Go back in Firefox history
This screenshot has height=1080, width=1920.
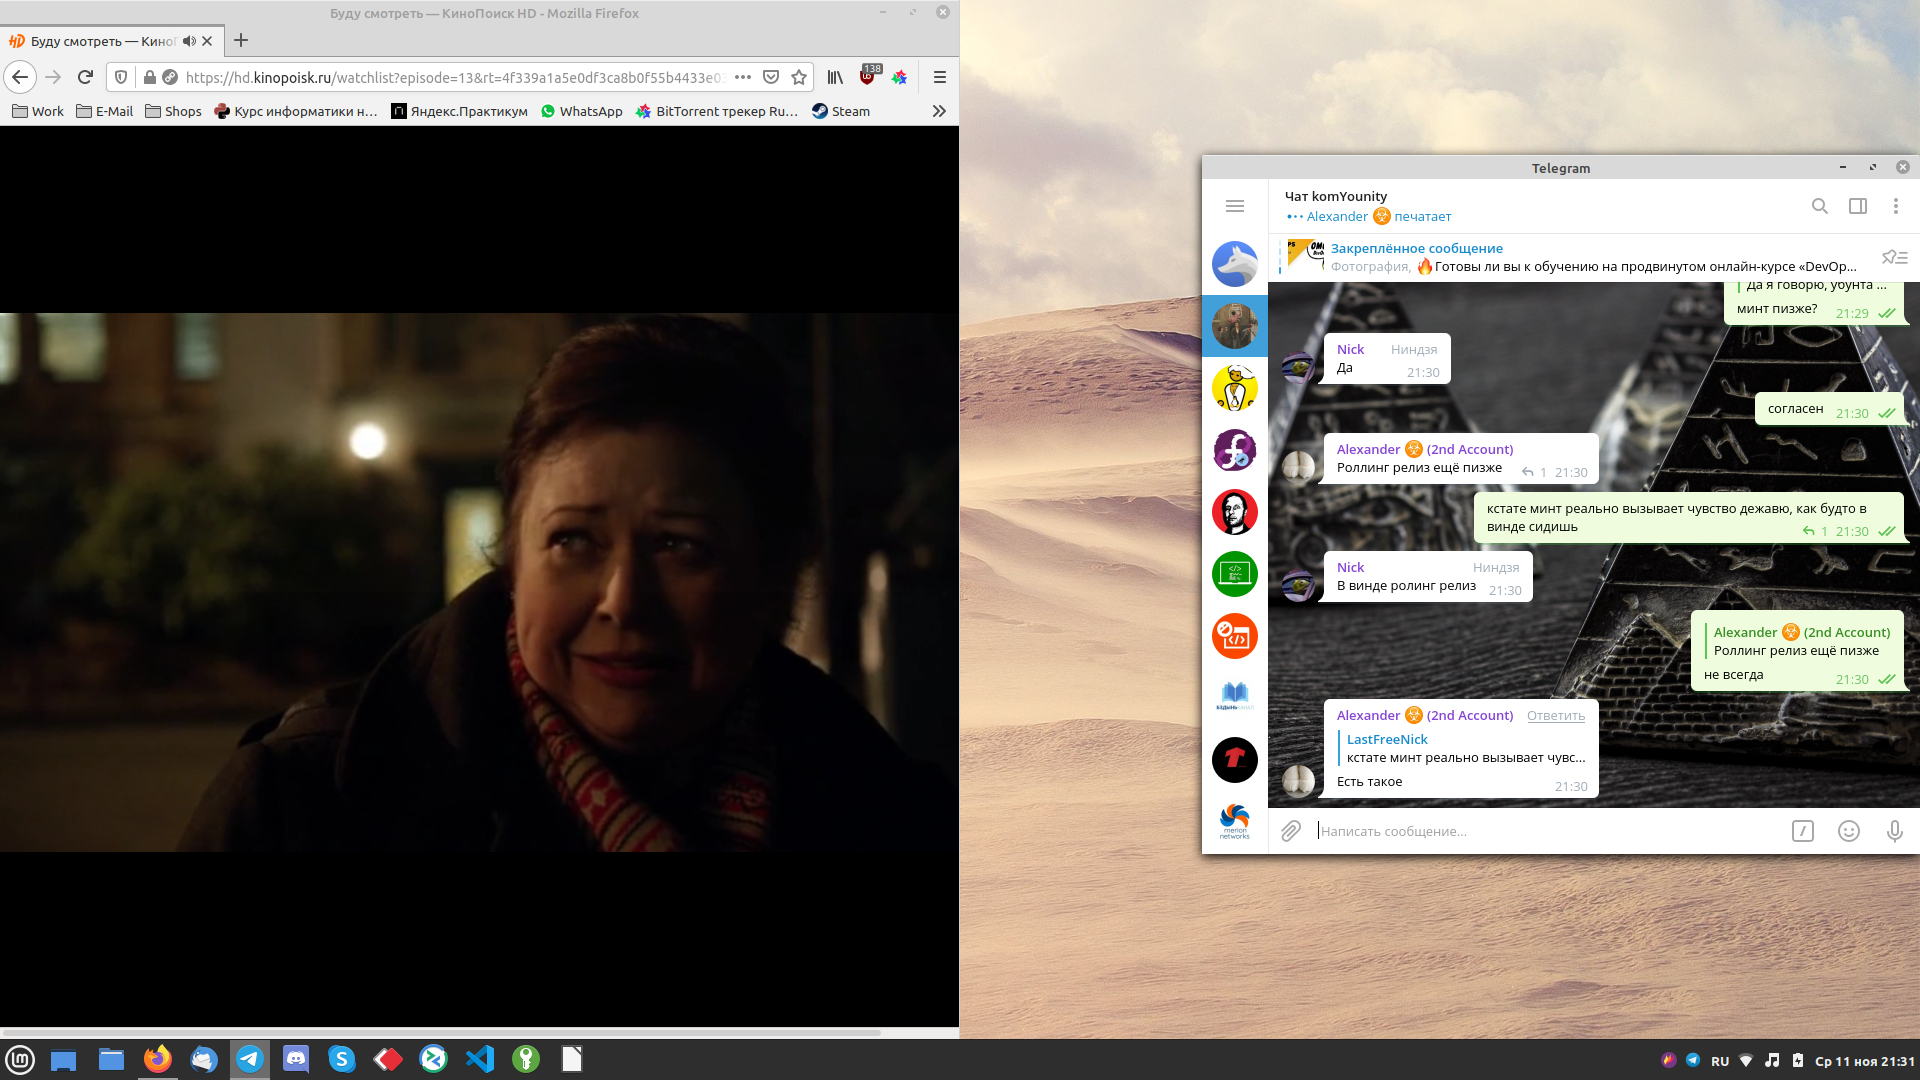coord(20,77)
